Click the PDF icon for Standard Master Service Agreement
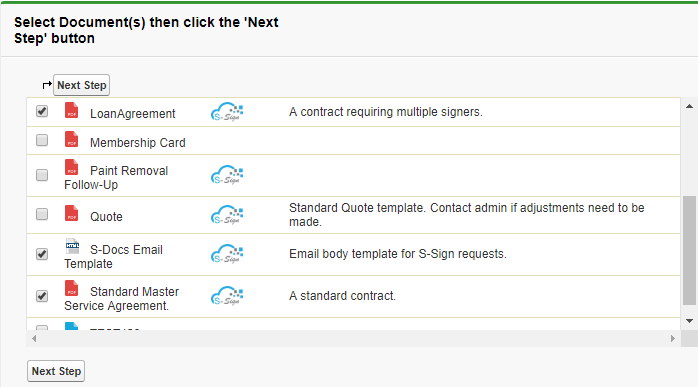 [71, 288]
